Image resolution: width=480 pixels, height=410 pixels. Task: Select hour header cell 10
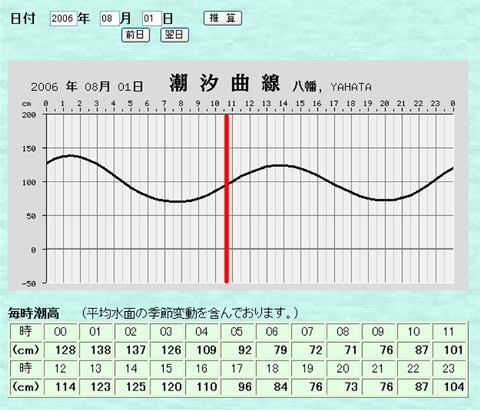[x=414, y=332]
